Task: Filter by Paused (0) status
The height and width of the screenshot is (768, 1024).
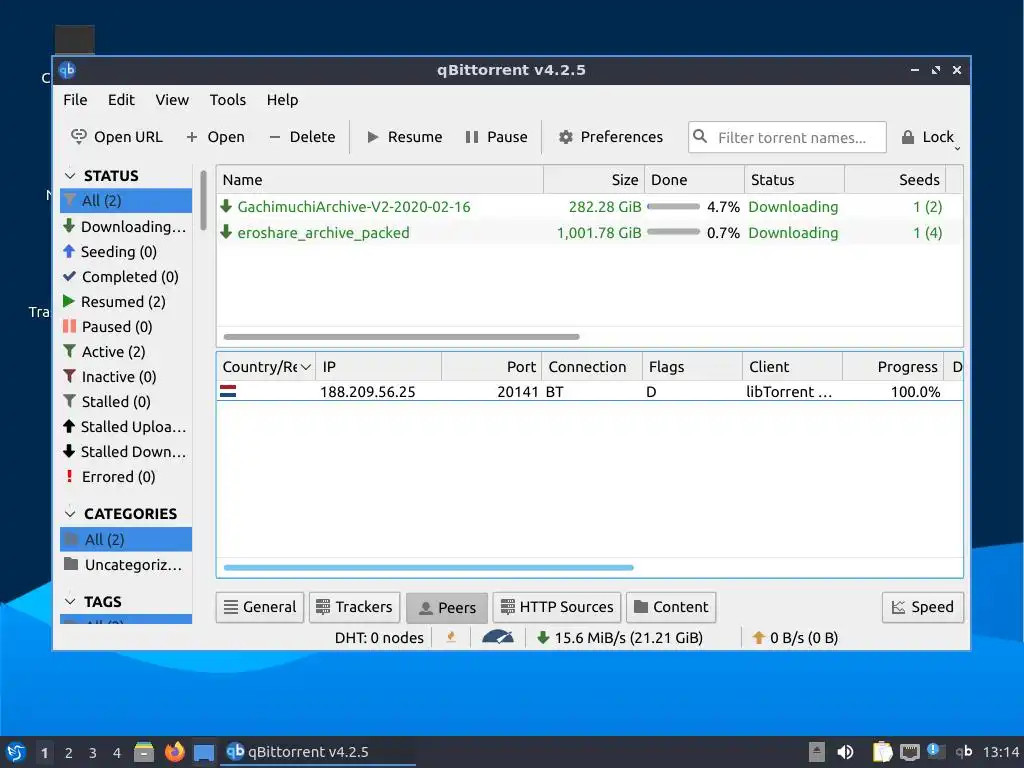Action: tap(126, 327)
